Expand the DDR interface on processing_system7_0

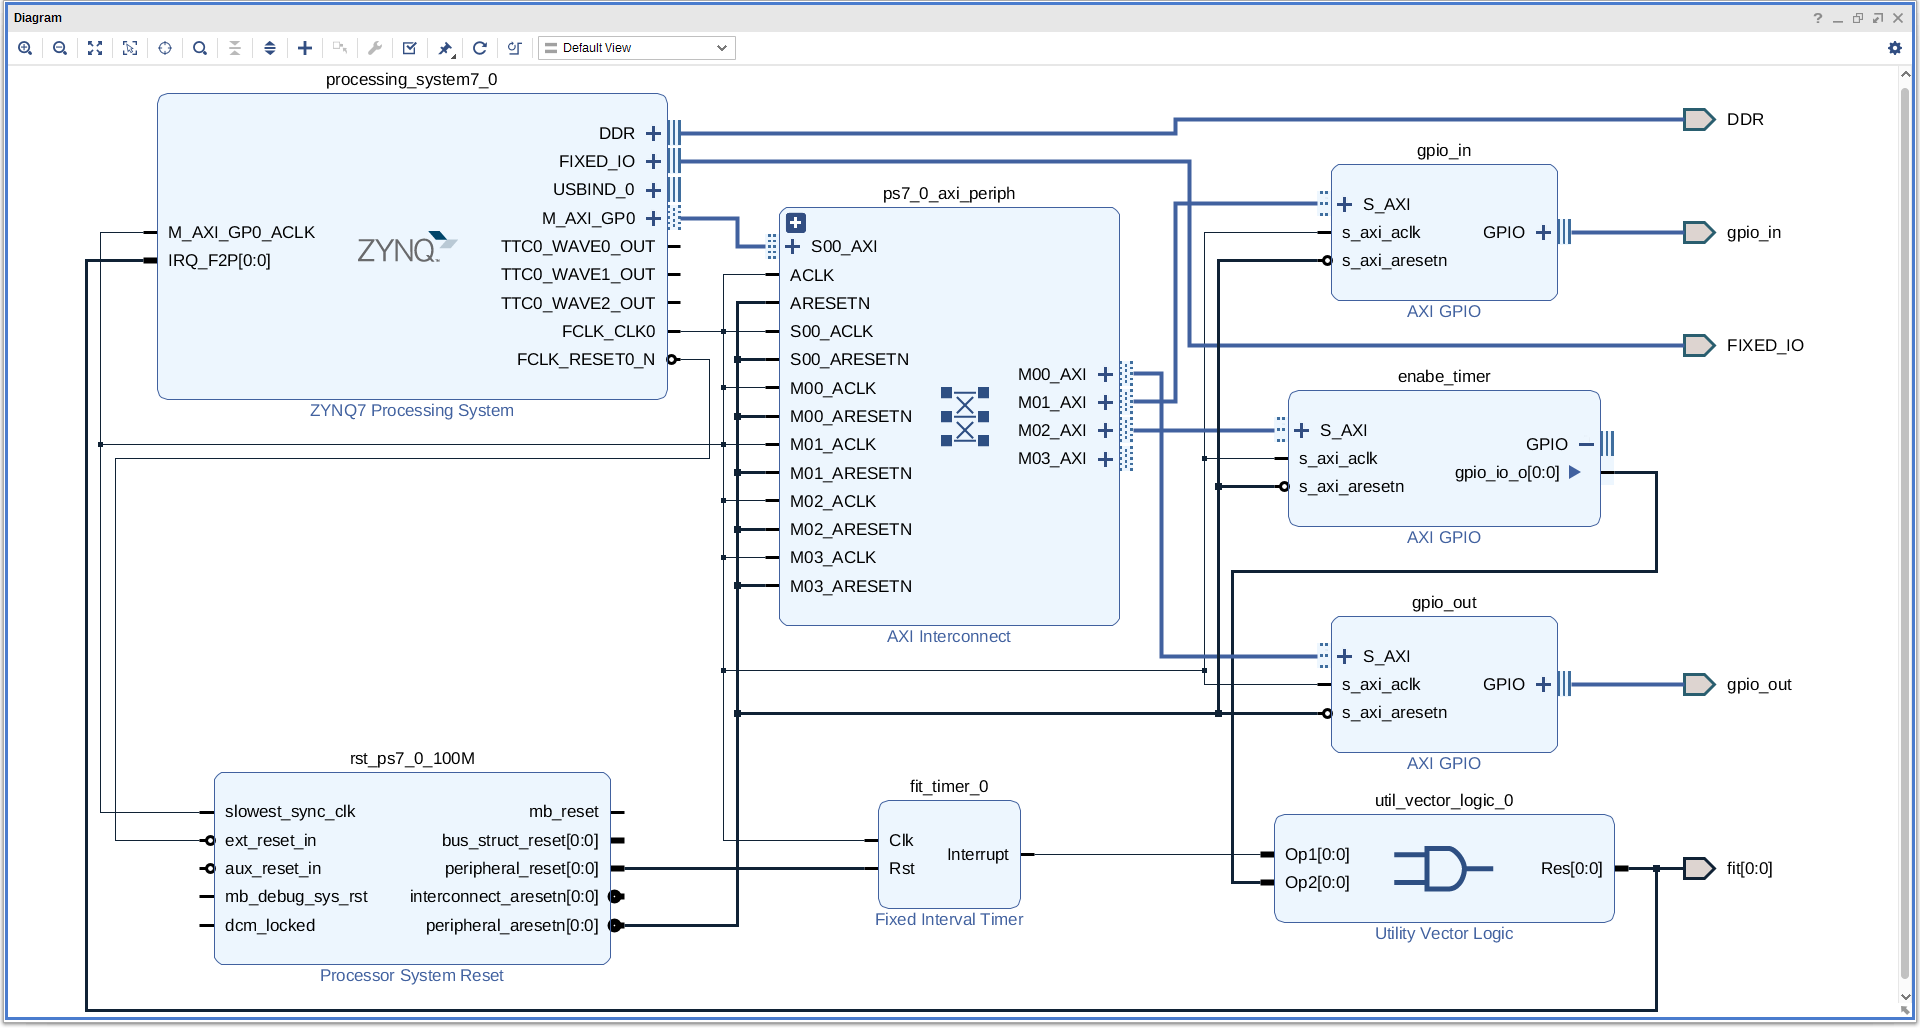coord(653,133)
